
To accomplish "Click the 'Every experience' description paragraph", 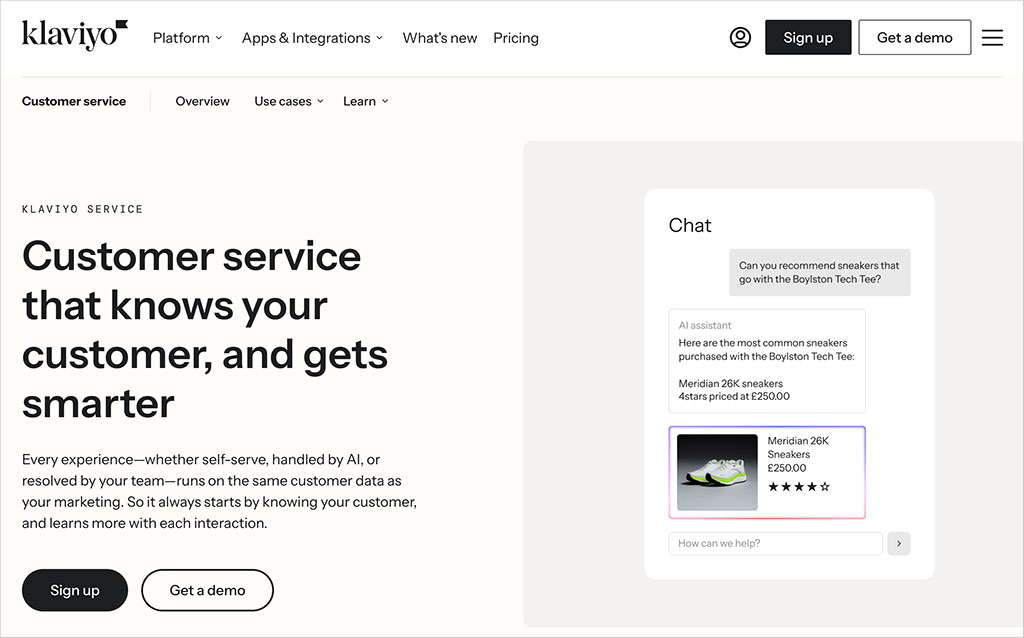I will point(219,491).
